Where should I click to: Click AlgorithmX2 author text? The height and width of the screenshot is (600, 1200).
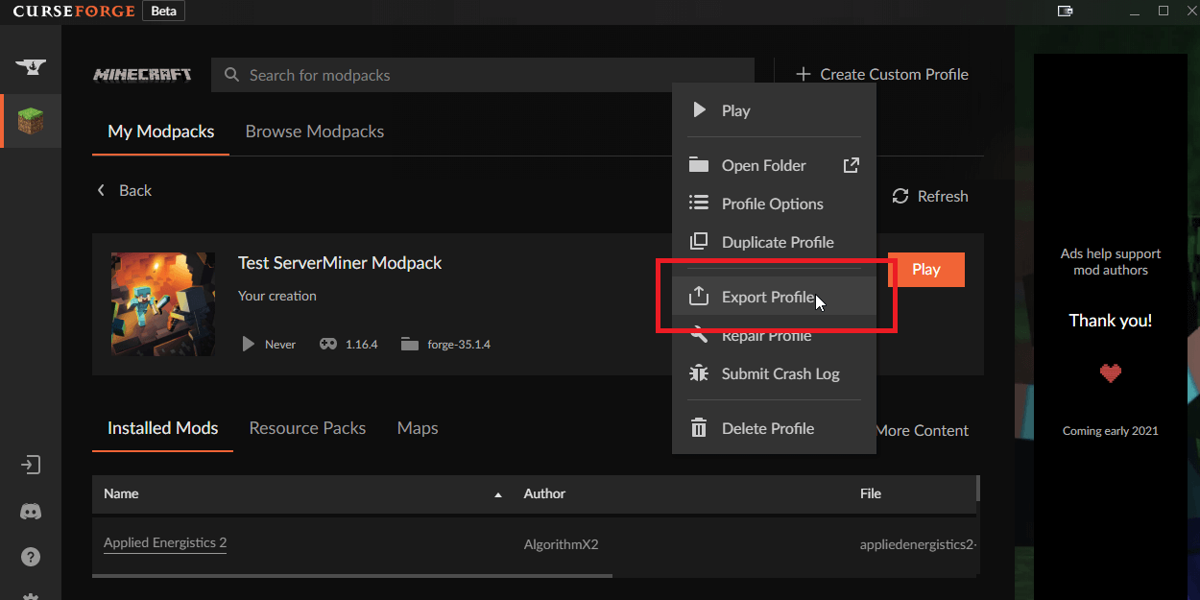(x=561, y=545)
